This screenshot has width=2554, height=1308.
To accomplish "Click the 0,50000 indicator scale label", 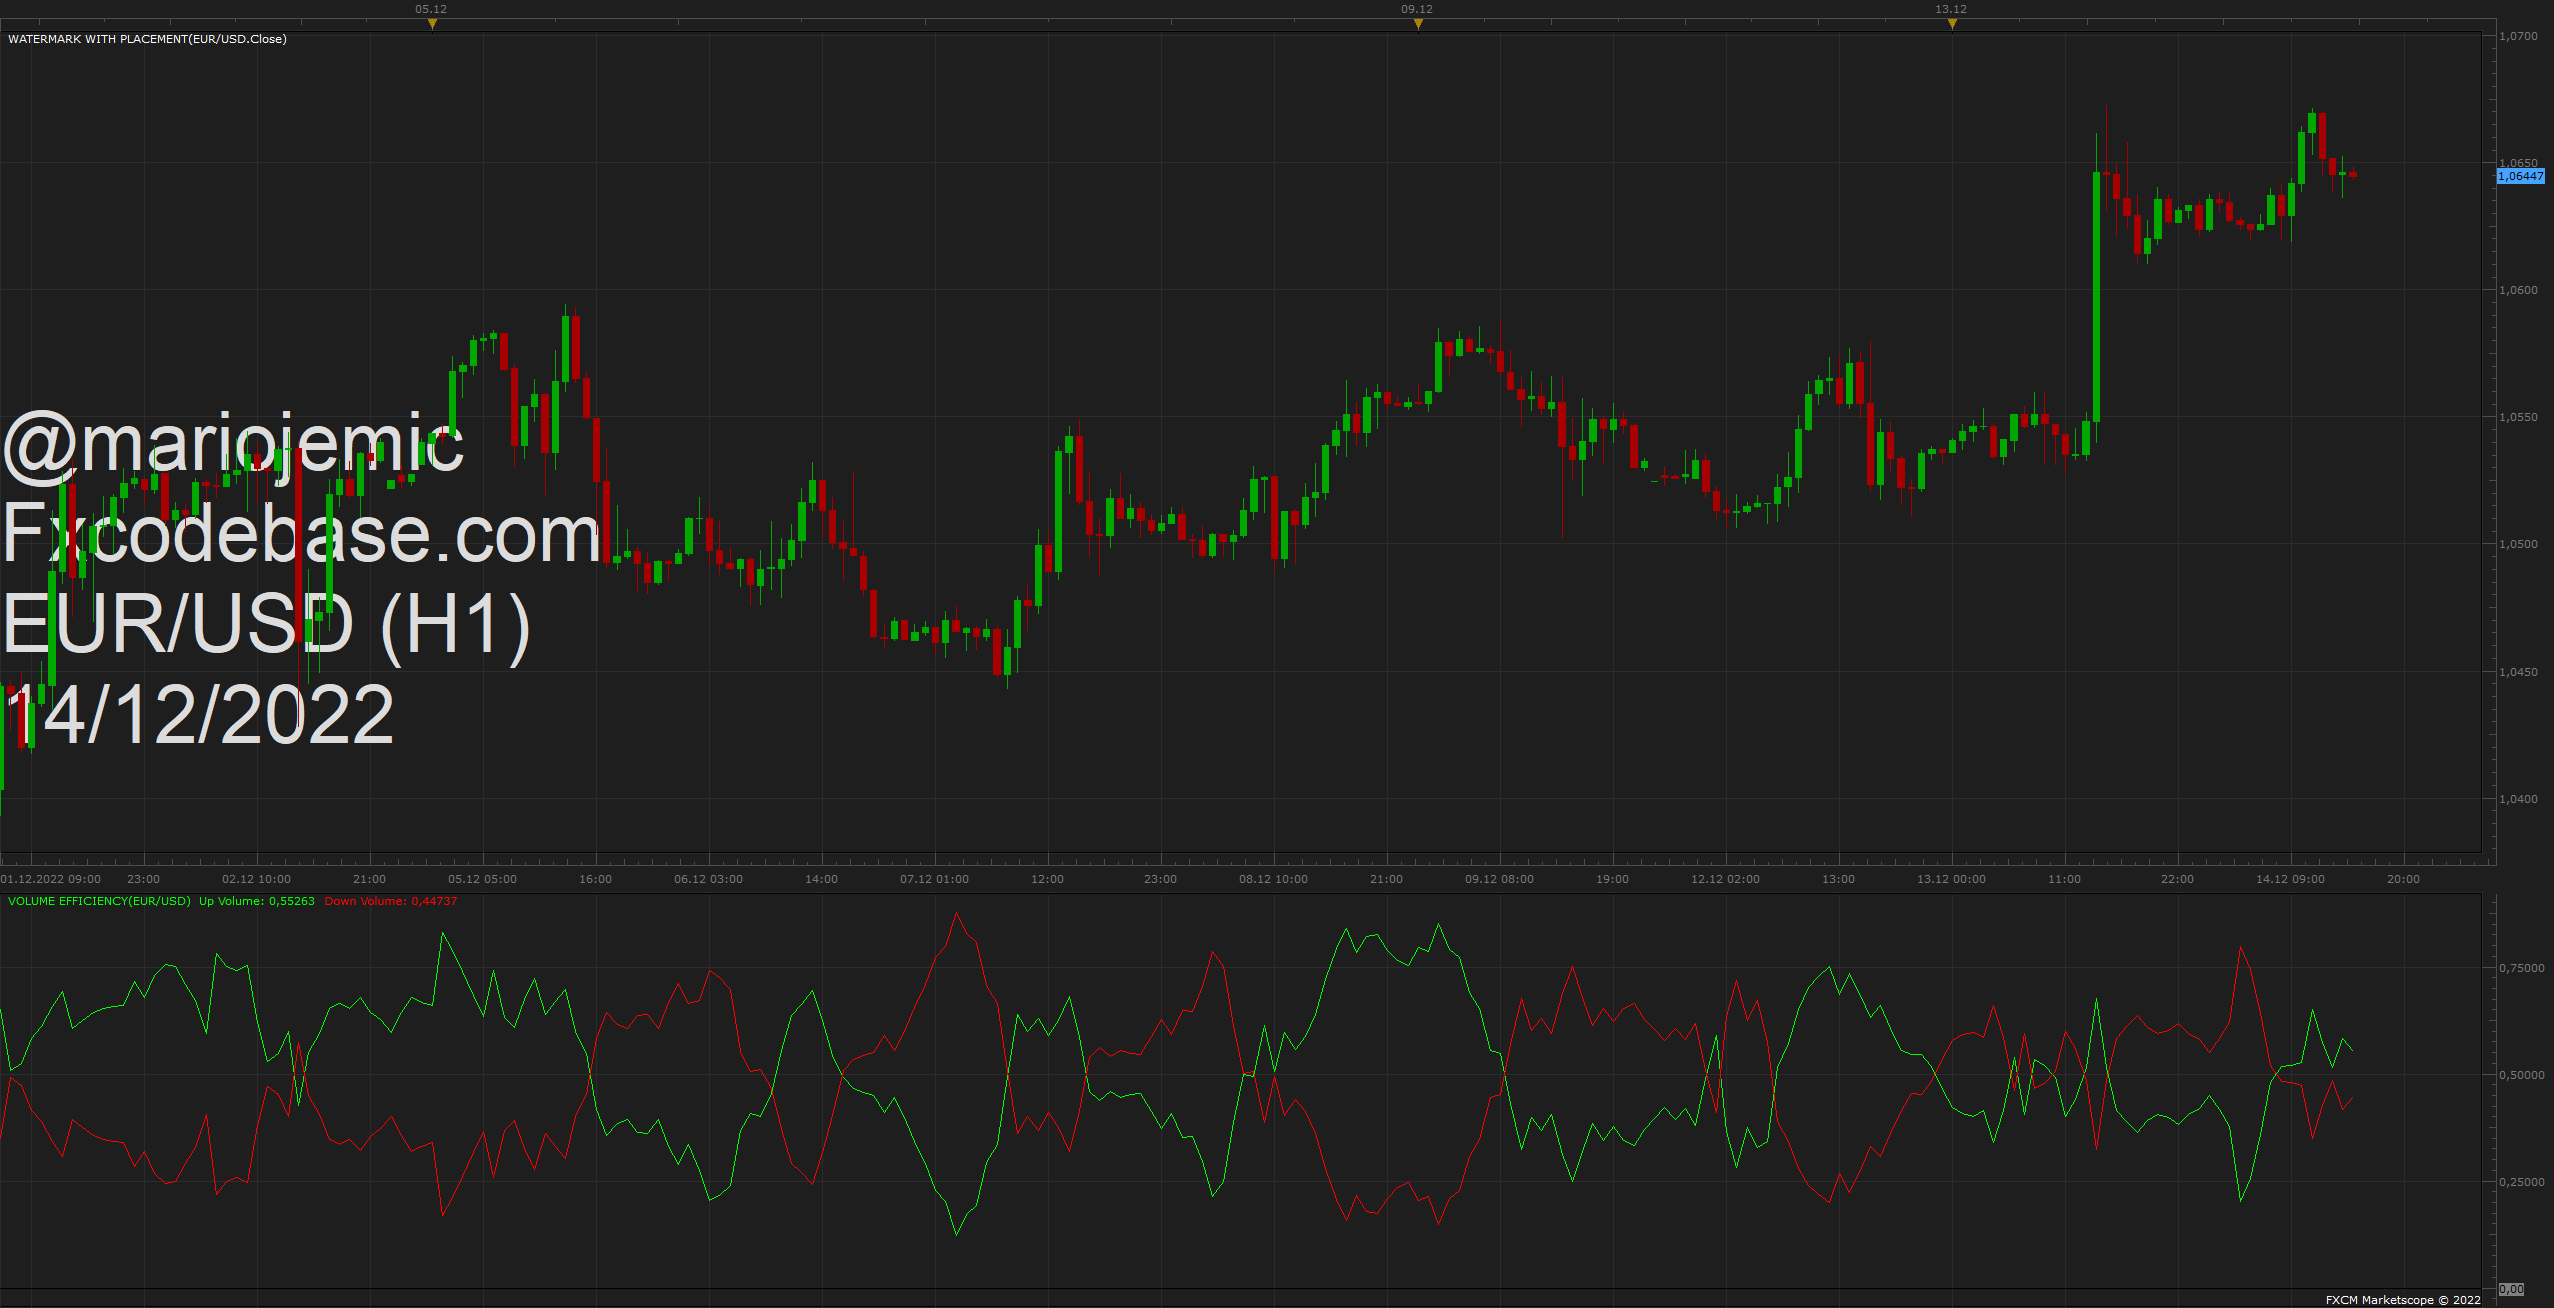I will pyautogui.click(x=2522, y=1075).
